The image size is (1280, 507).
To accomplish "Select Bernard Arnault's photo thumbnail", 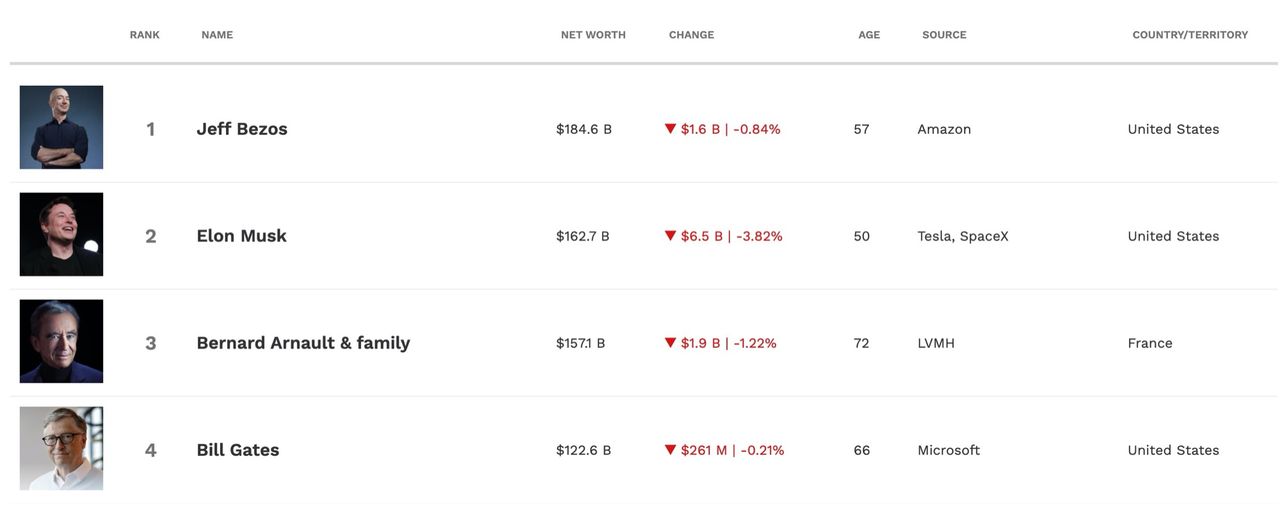I will [x=61, y=341].
